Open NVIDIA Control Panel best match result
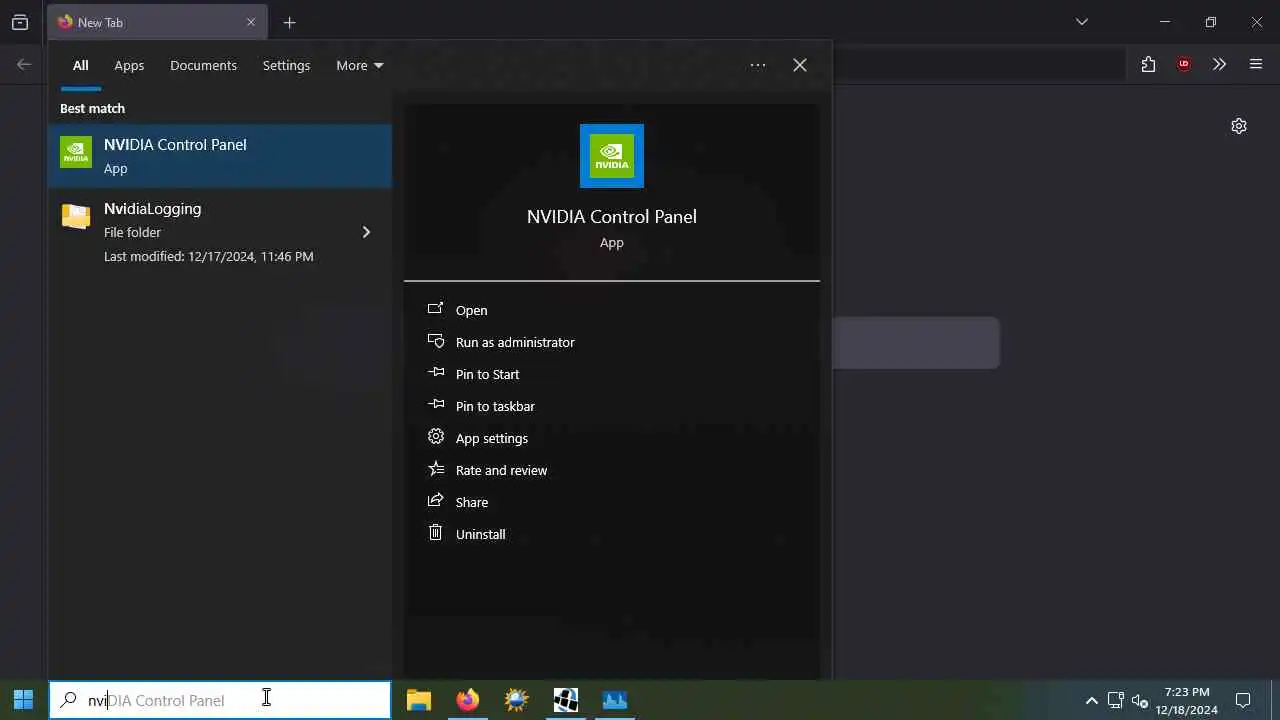This screenshot has width=1280, height=720. 220,156
